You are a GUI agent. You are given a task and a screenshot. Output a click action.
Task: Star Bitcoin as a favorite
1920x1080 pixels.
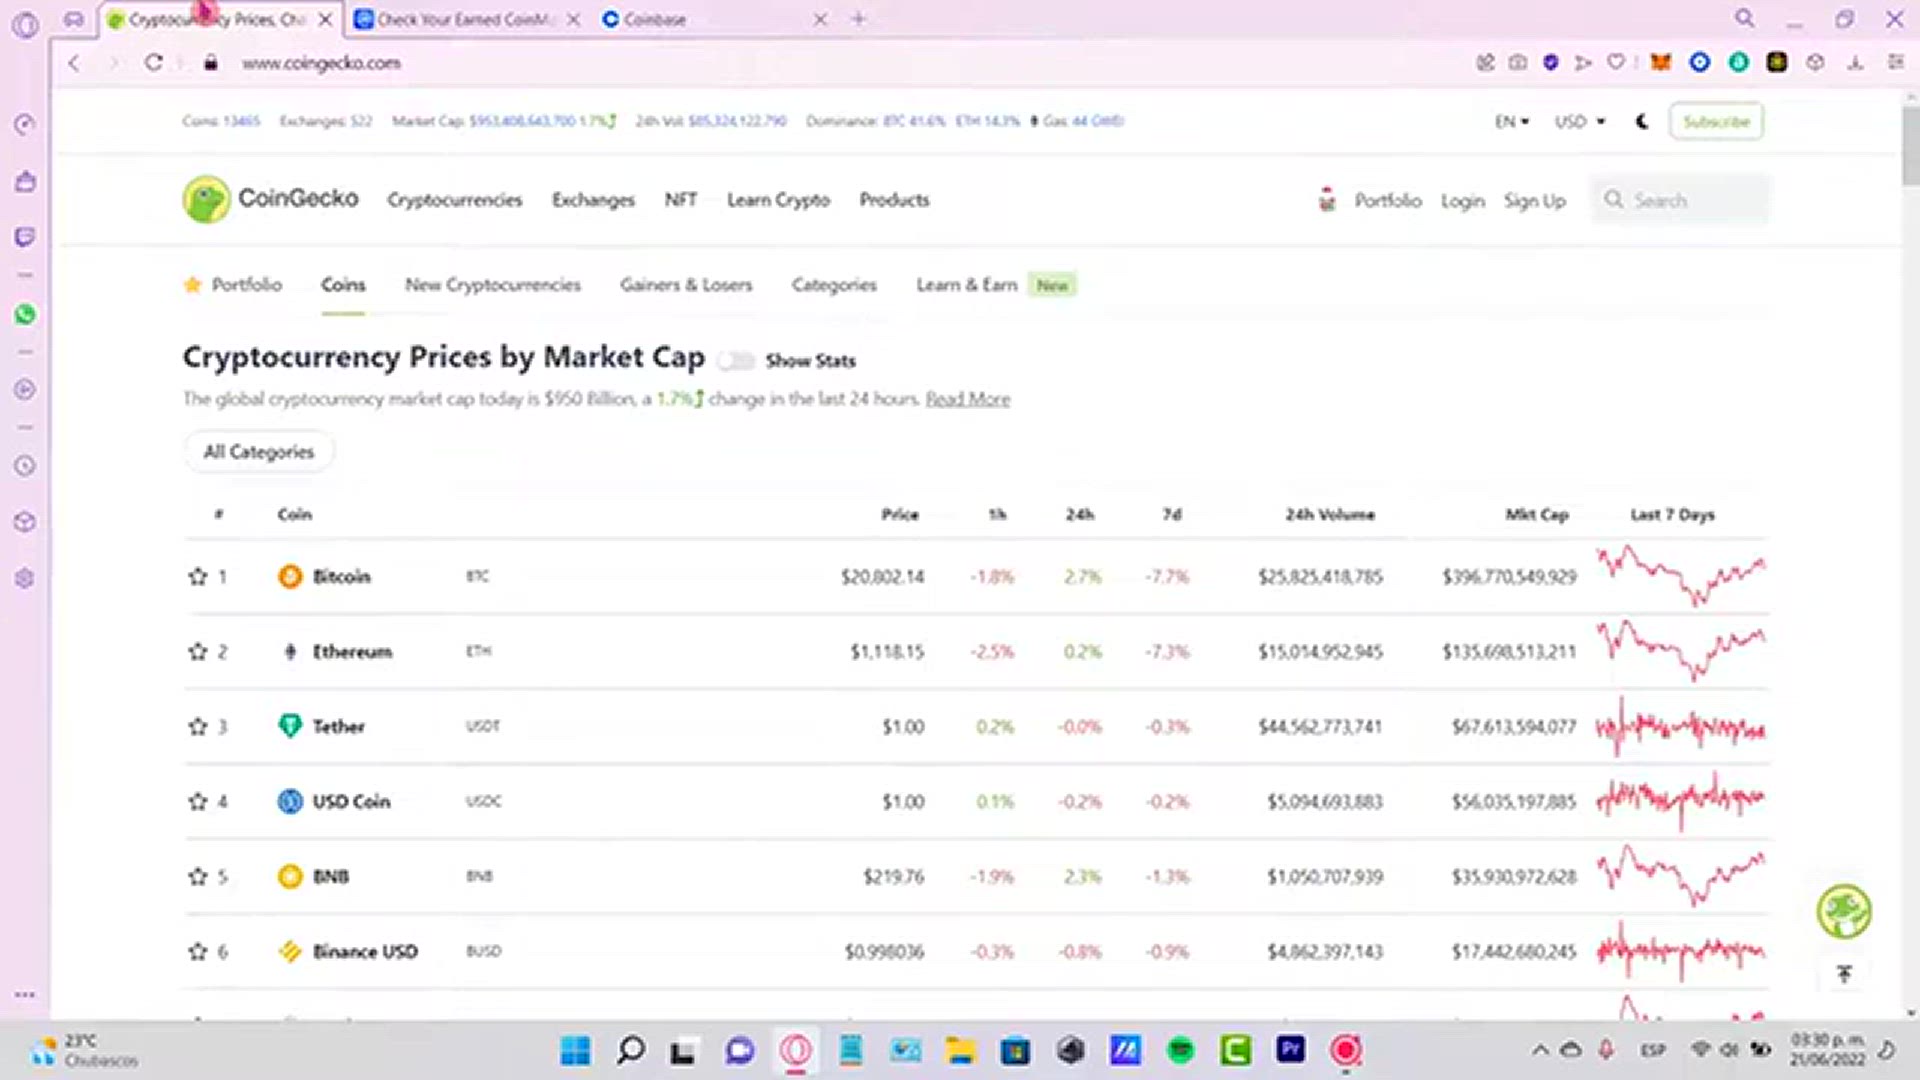tap(197, 576)
